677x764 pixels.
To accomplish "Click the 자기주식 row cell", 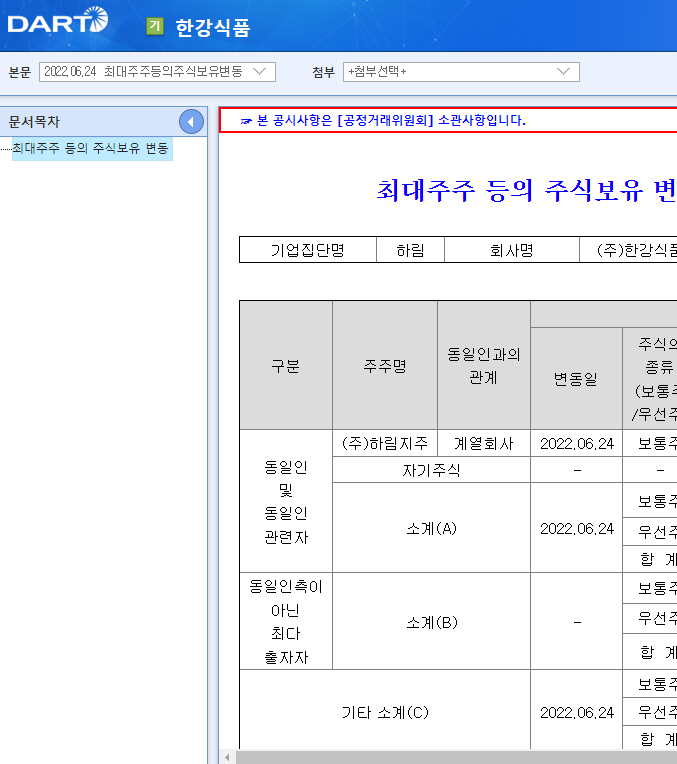I will click(x=431, y=470).
